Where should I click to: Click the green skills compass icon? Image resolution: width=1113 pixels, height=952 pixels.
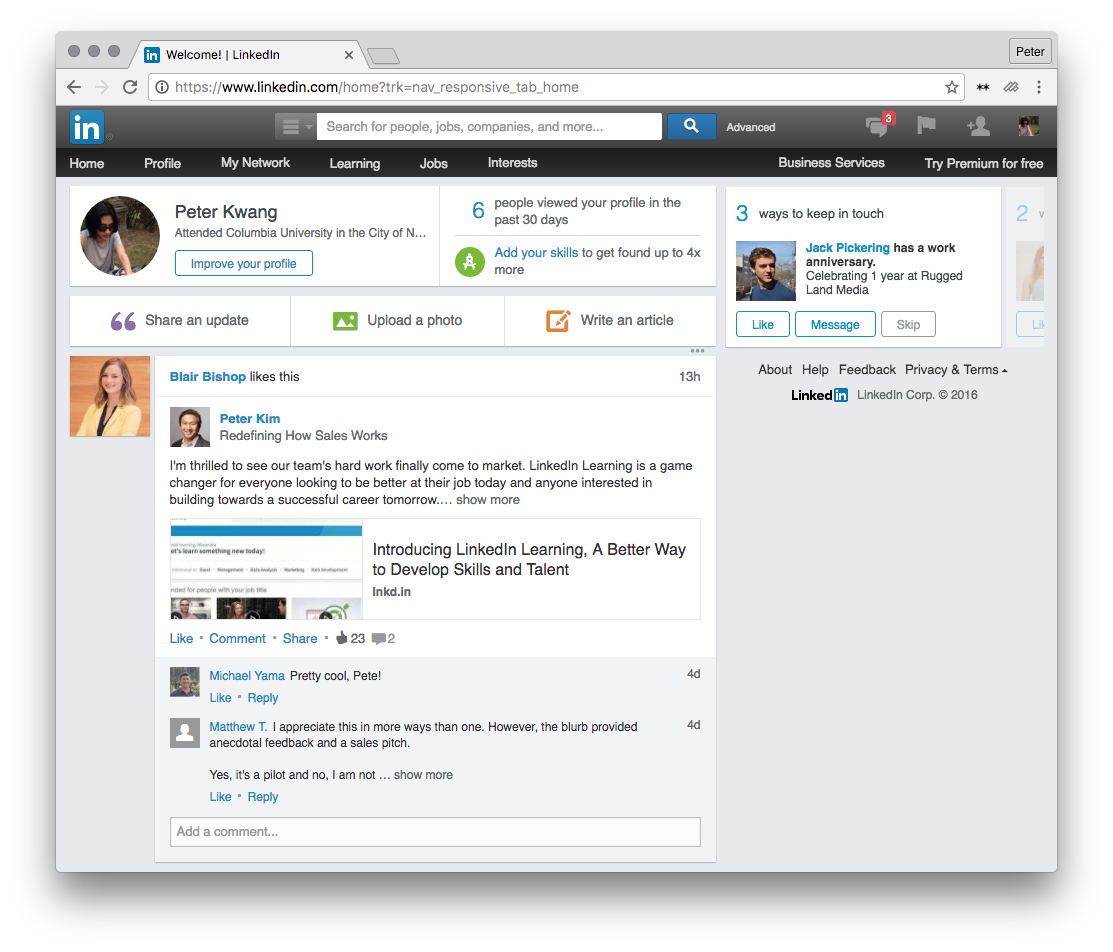(x=469, y=262)
